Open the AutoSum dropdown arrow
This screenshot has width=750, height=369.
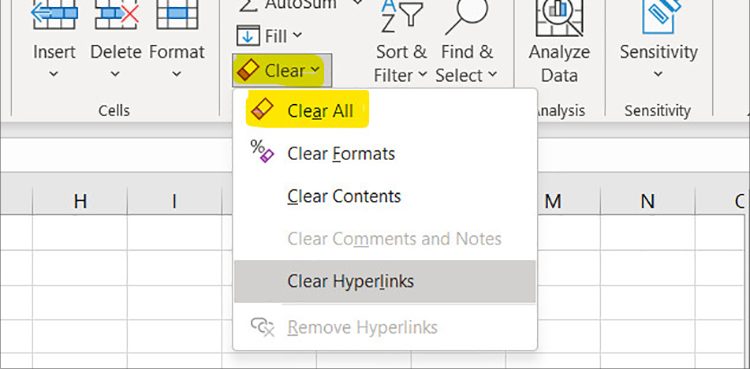coord(357,3)
